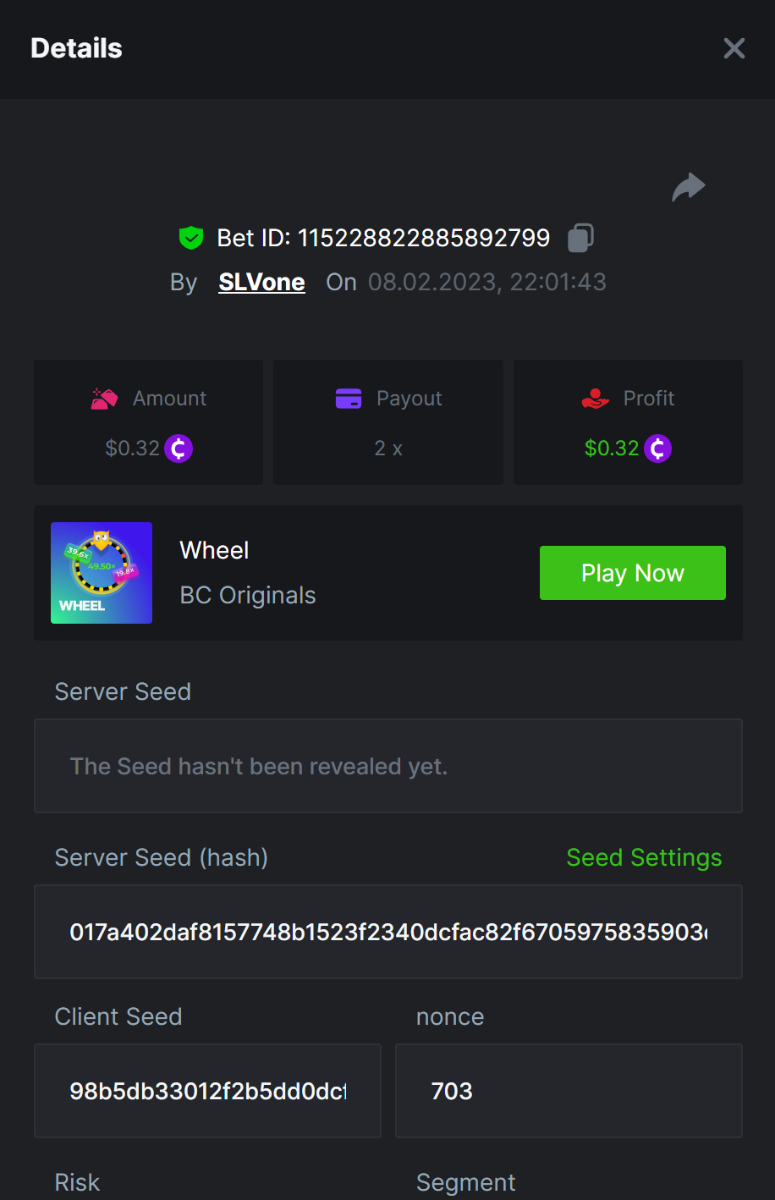The width and height of the screenshot is (775, 1200).
Task: Click the currency coin icon under Amount
Action: 179,448
